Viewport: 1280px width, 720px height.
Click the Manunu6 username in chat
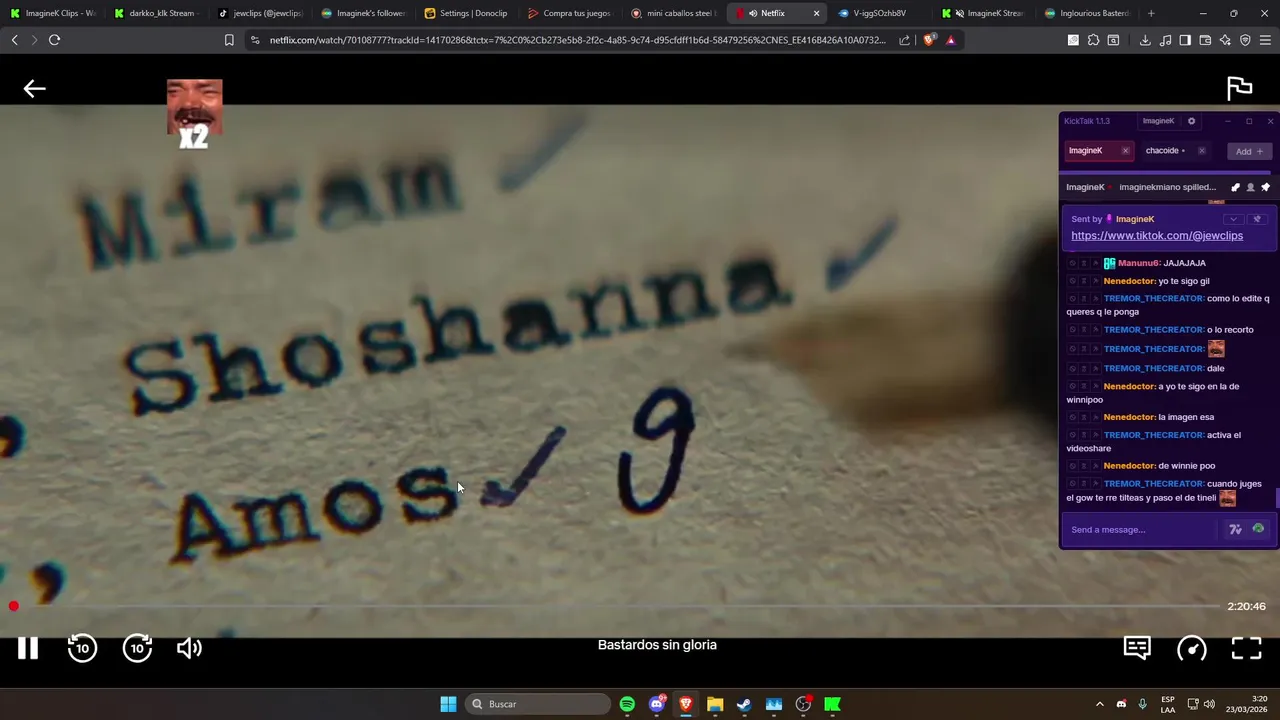pos(1139,263)
